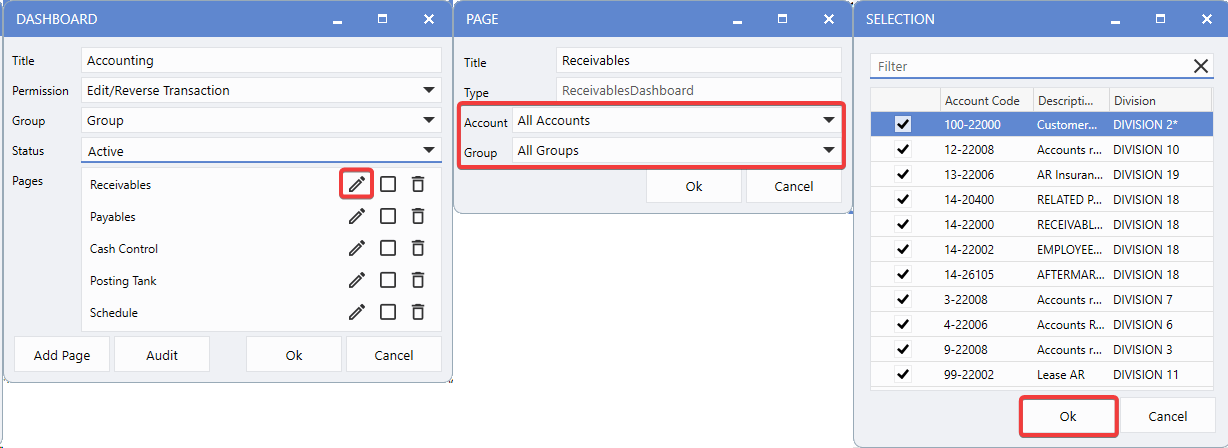
Task: Click the Add Page button
Action: point(61,355)
